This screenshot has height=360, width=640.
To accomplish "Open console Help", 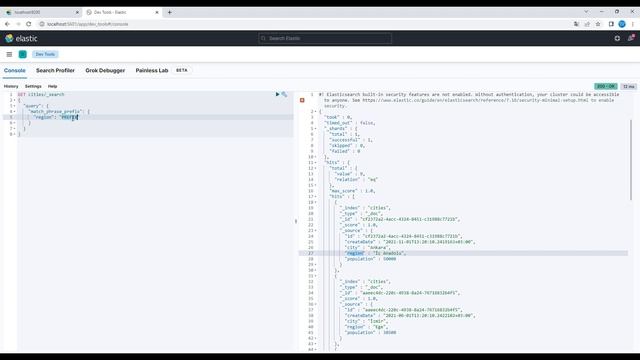I will (53, 87).
